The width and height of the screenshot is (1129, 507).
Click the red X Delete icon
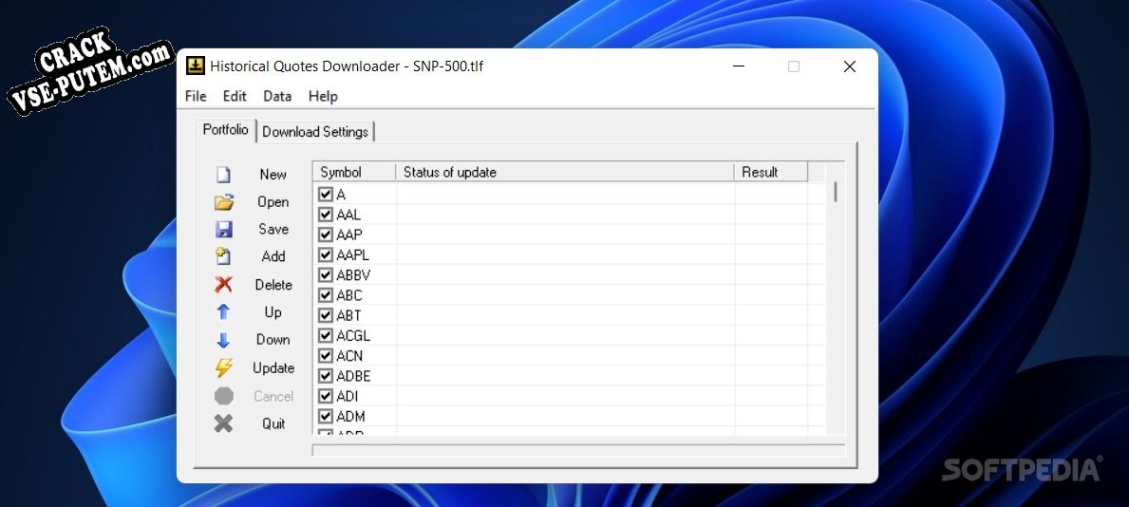point(223,284)
